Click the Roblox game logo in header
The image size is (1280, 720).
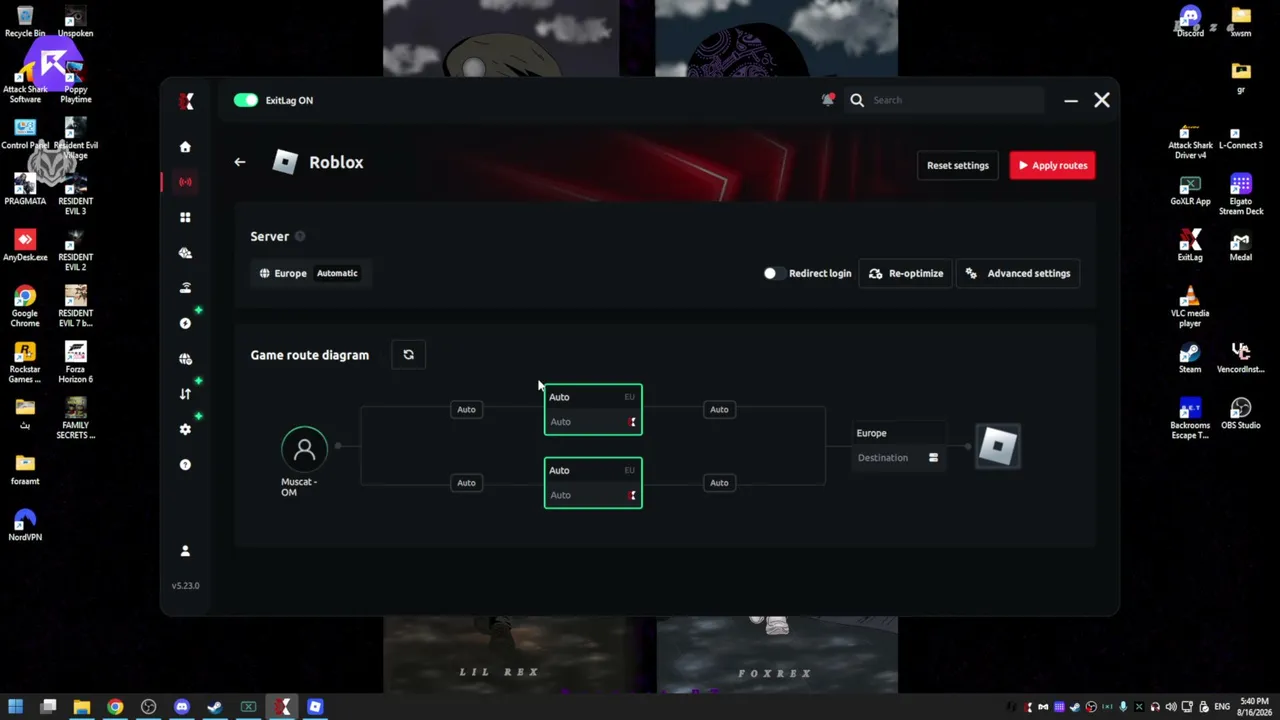point(285,162)
